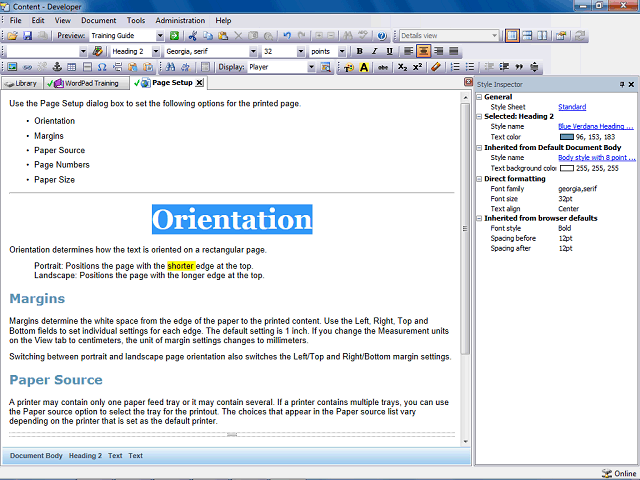Toggle strikethrough abc formatting
This screenshot has height=480, width=640.
(382, 67)
